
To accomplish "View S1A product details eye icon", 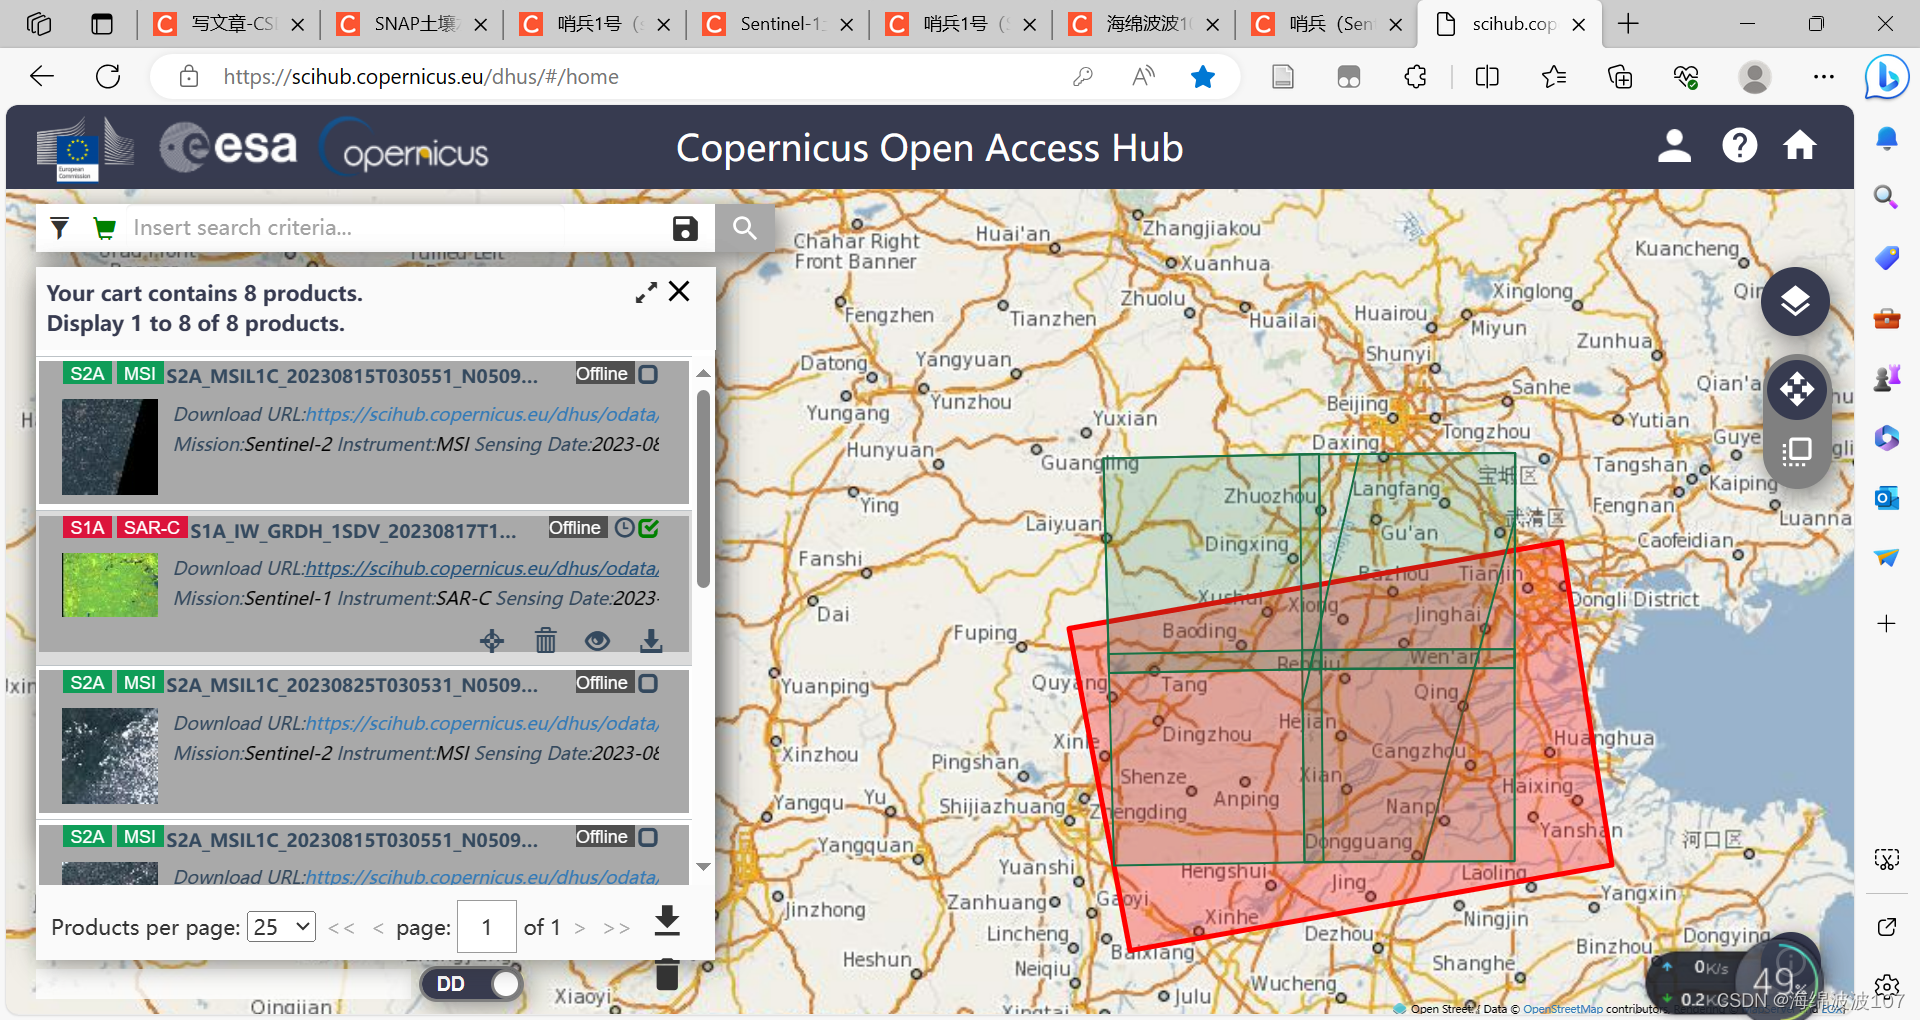I will click(x=598, y=641).
